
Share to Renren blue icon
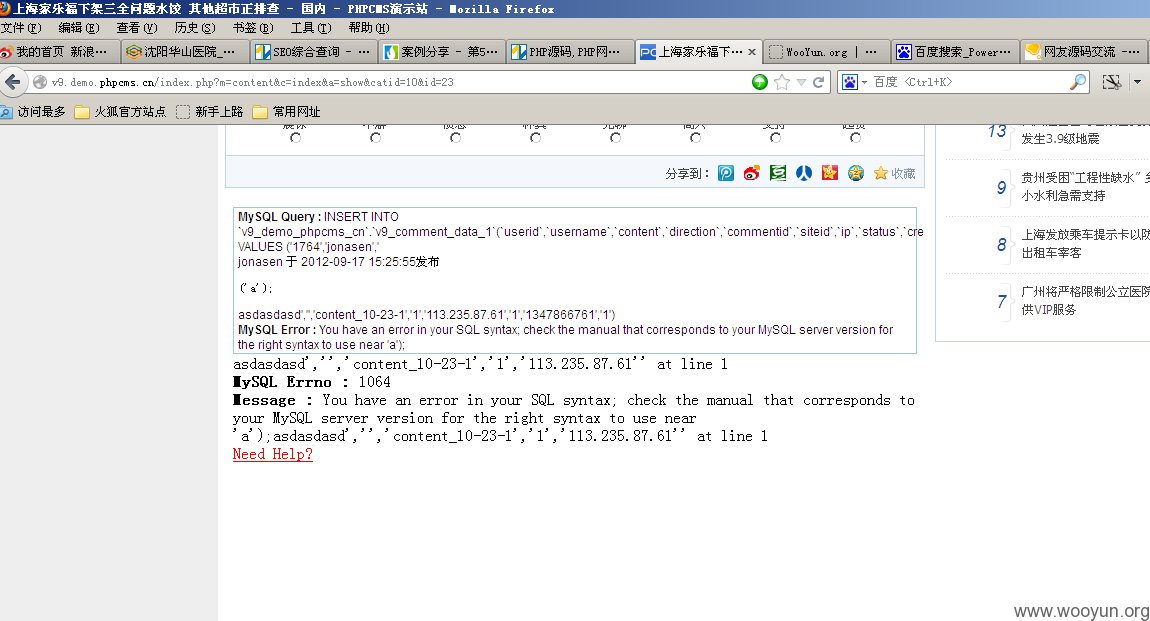804,173
